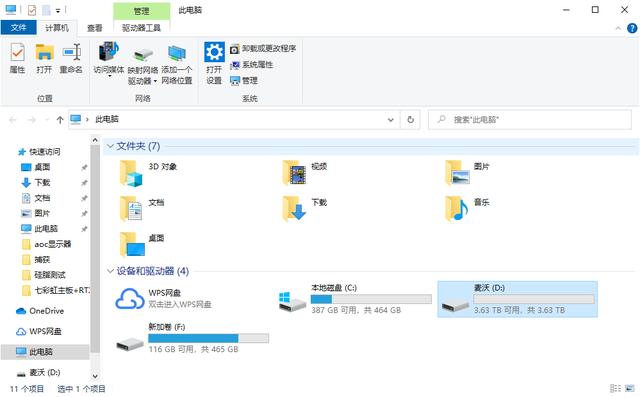Open the 属性 properties icon in ribbon
The height and width of the screenshot is (397, 640).
pos(17,58)
